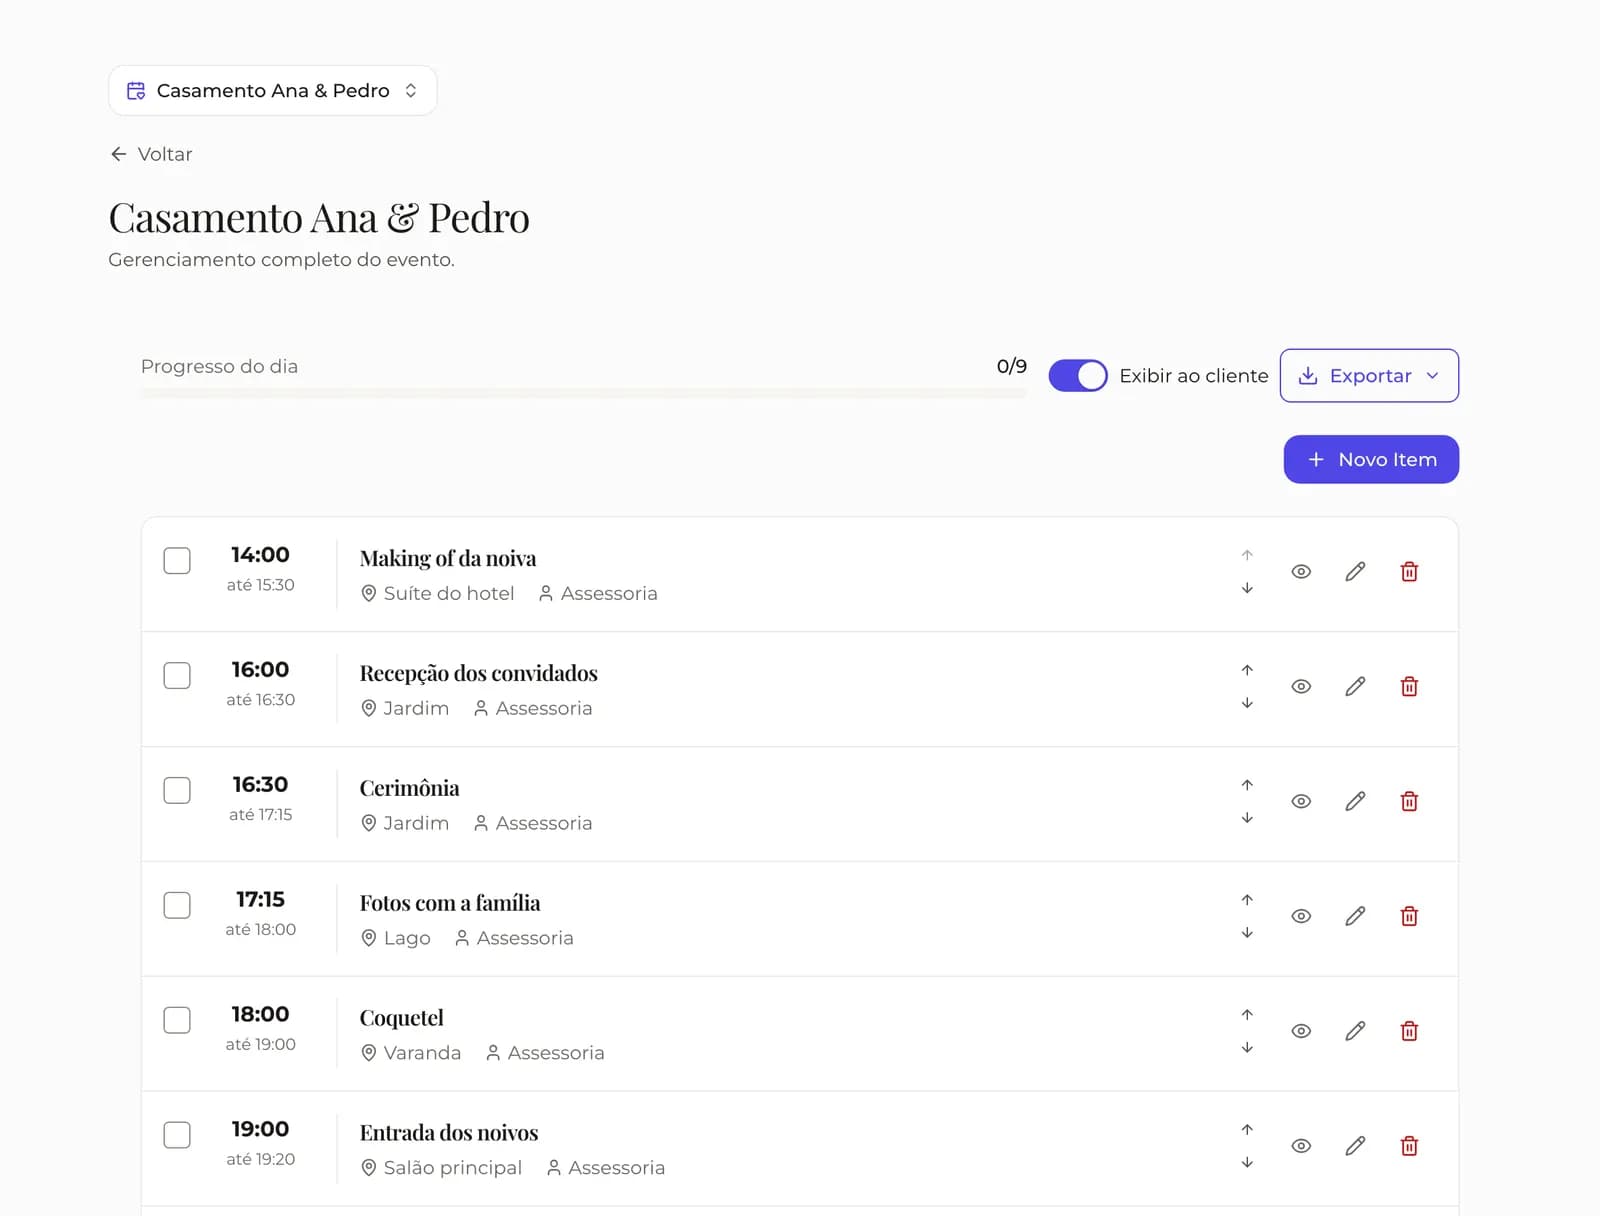Move Recepção dos convidados down
The image size is (1600, 1216).
click(x=1247, y=703)
